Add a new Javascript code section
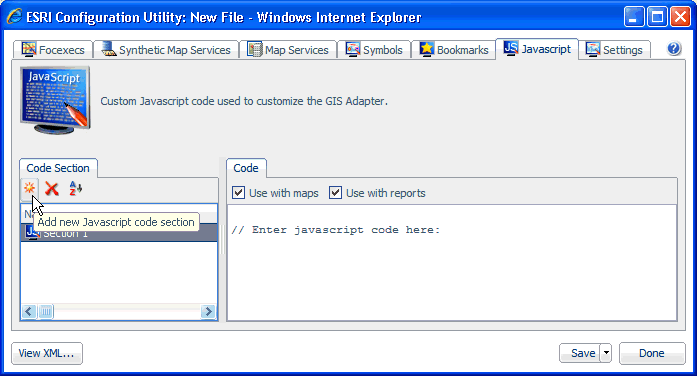Viewport: 697px width, 376px height. pos(30,188)
